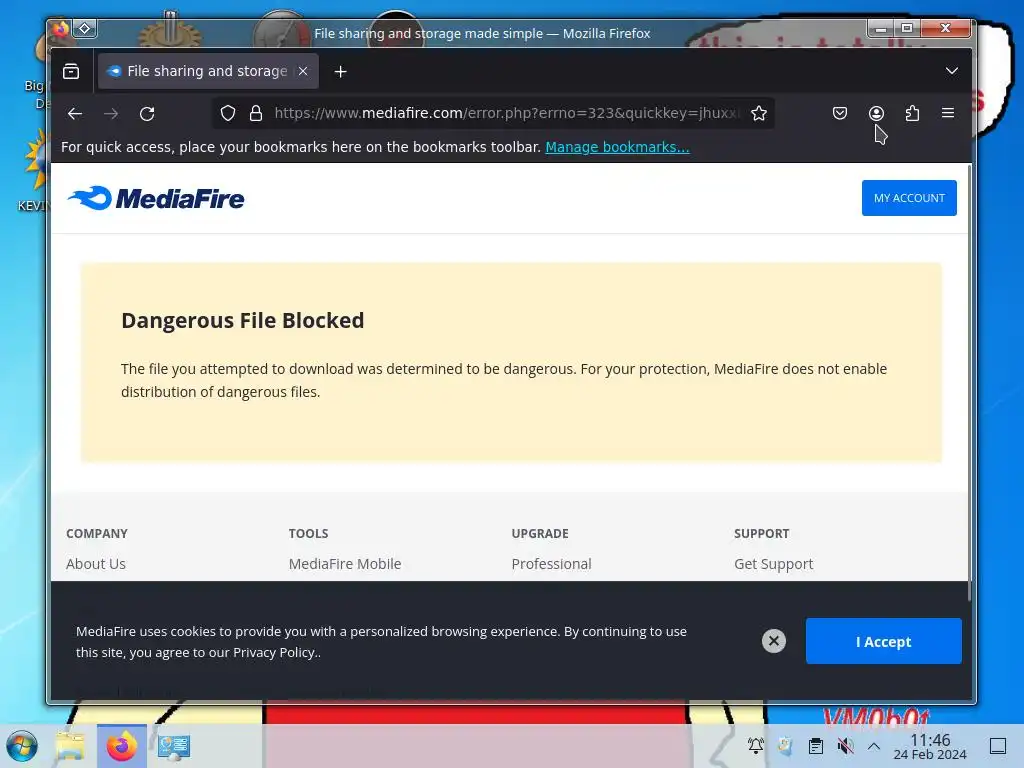Close the File sharing and storage tab
This screenshot has height=768, width=1024.
point(303,71)
